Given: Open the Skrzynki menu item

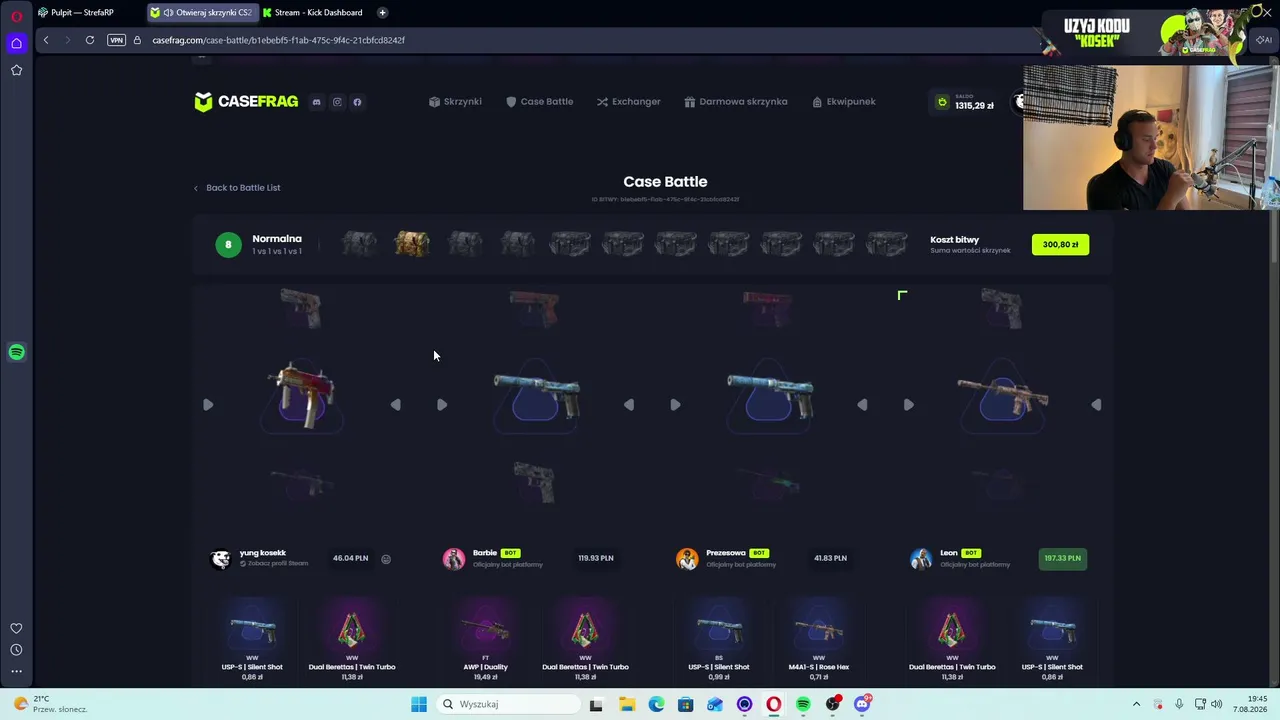Looking at the screenshot, I should 455,101.
